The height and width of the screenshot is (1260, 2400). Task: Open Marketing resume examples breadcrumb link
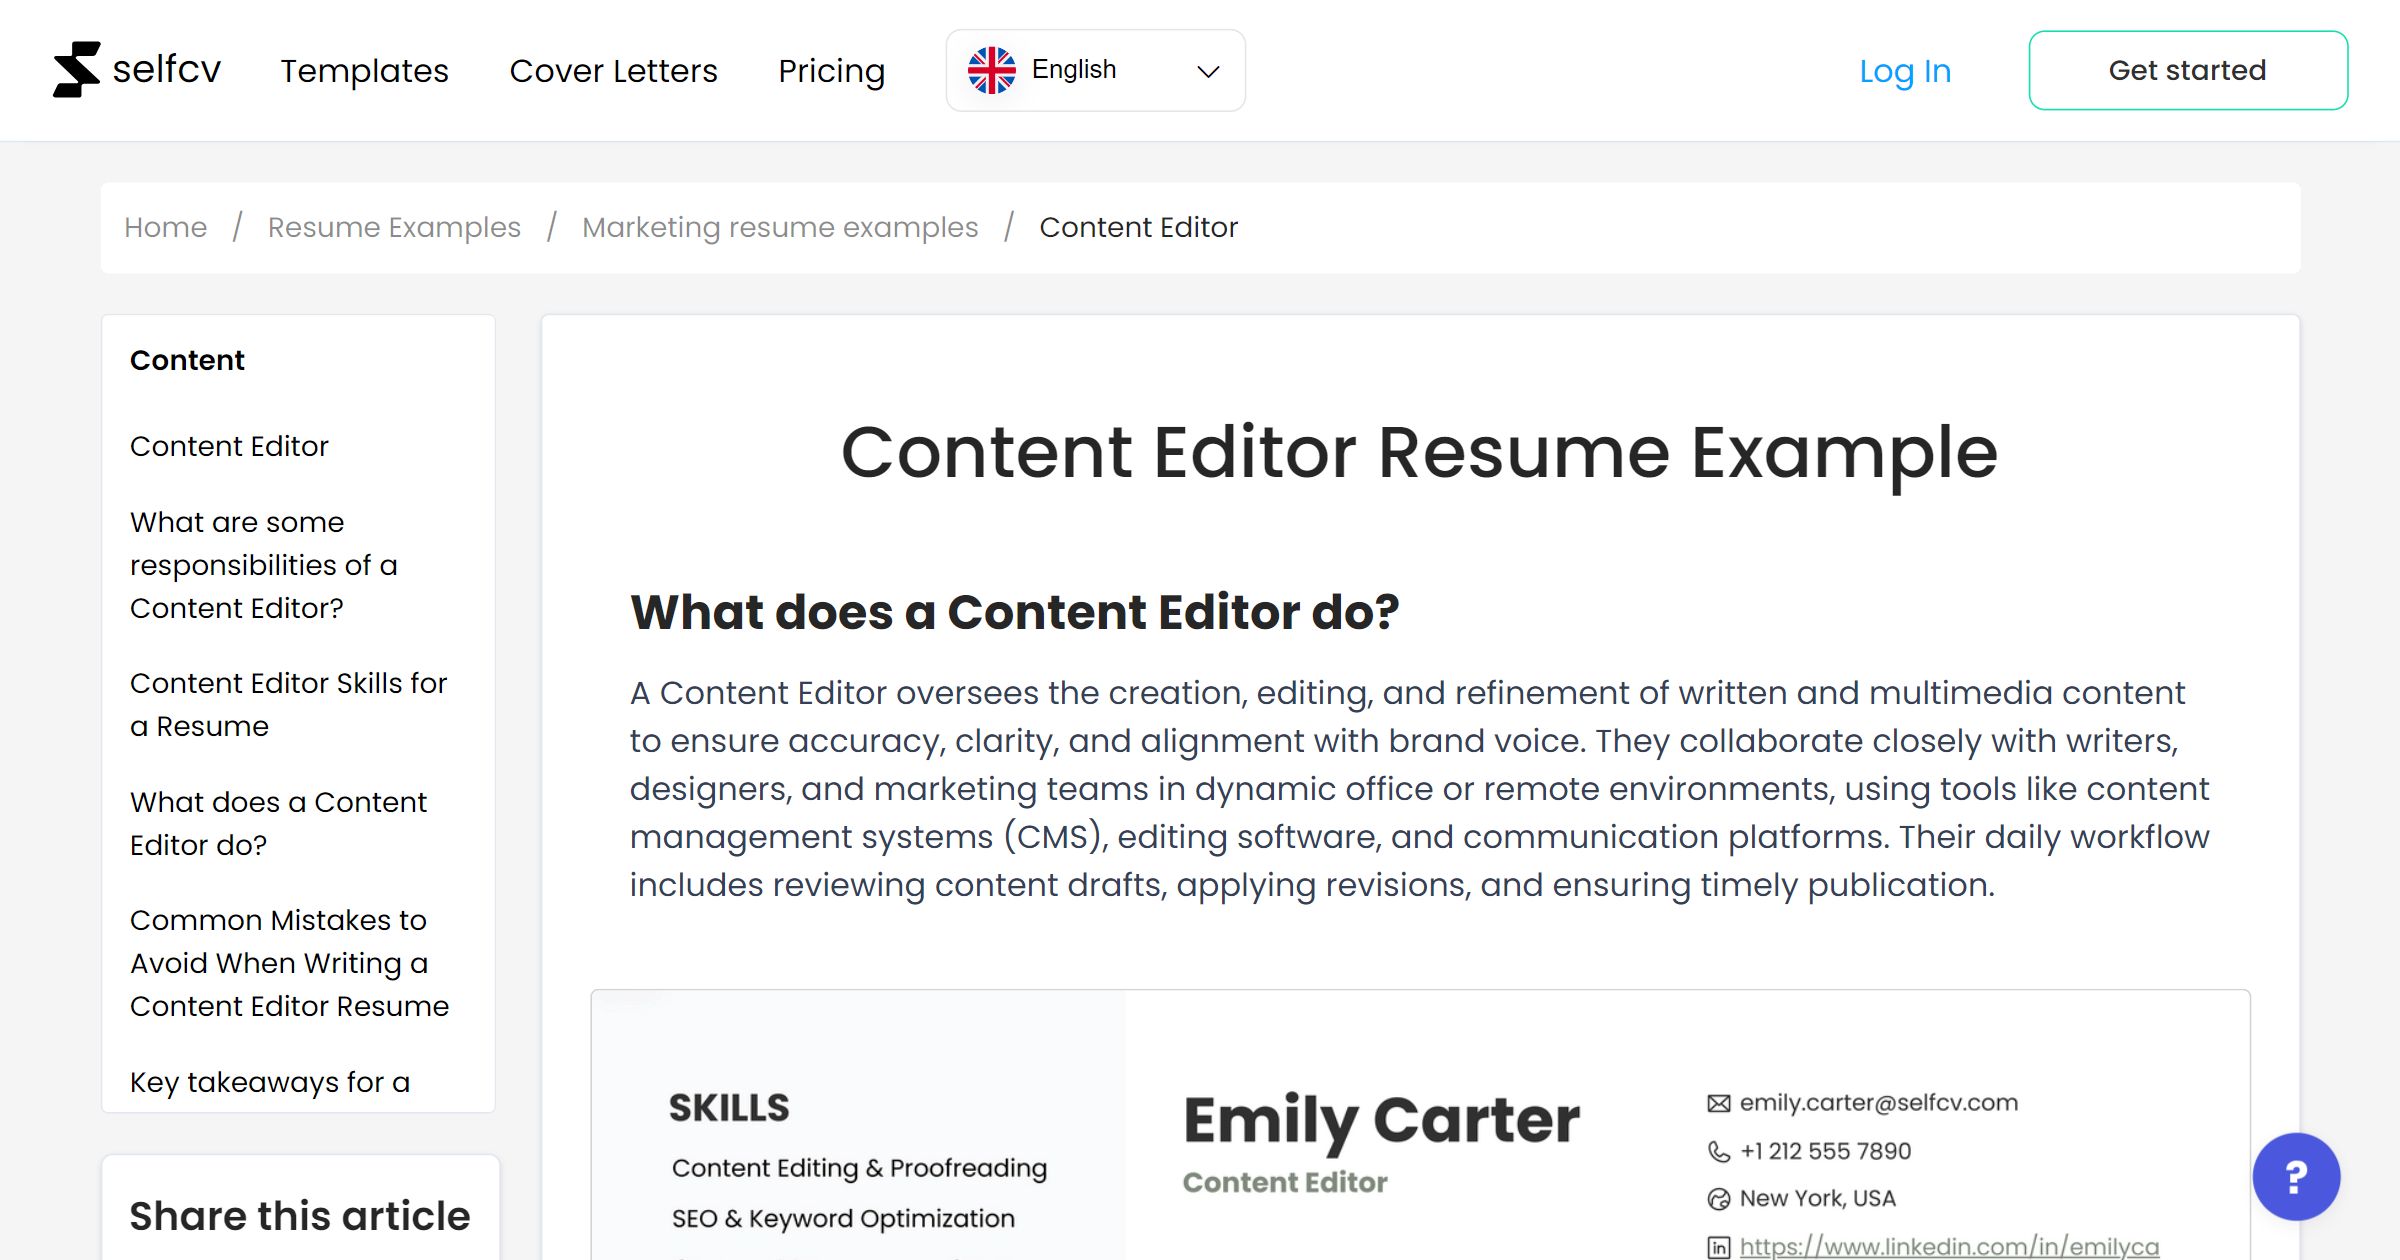pyautogui.click(x=780, y=227)
